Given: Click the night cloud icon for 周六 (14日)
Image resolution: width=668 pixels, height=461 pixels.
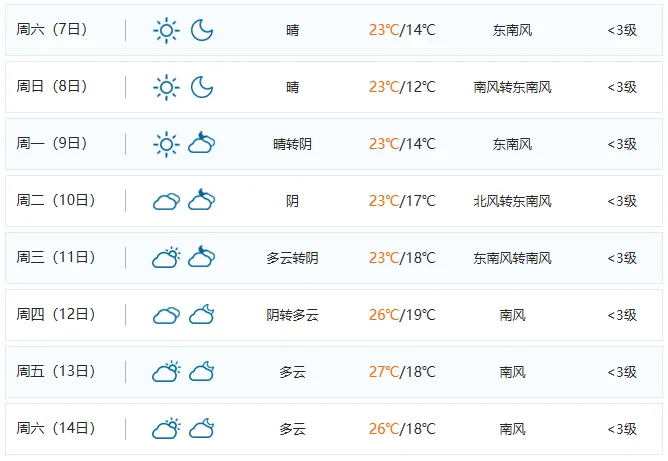Looking at the screenshot, I should click(x=202, y=429).
